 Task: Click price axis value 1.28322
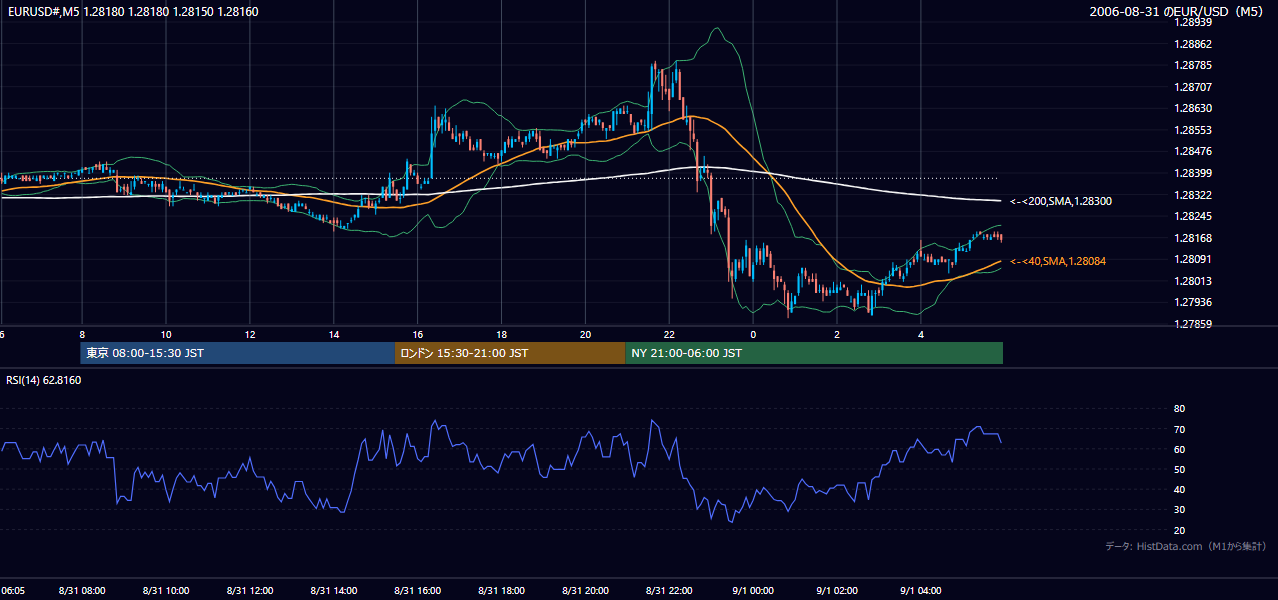pos(1192,195)
